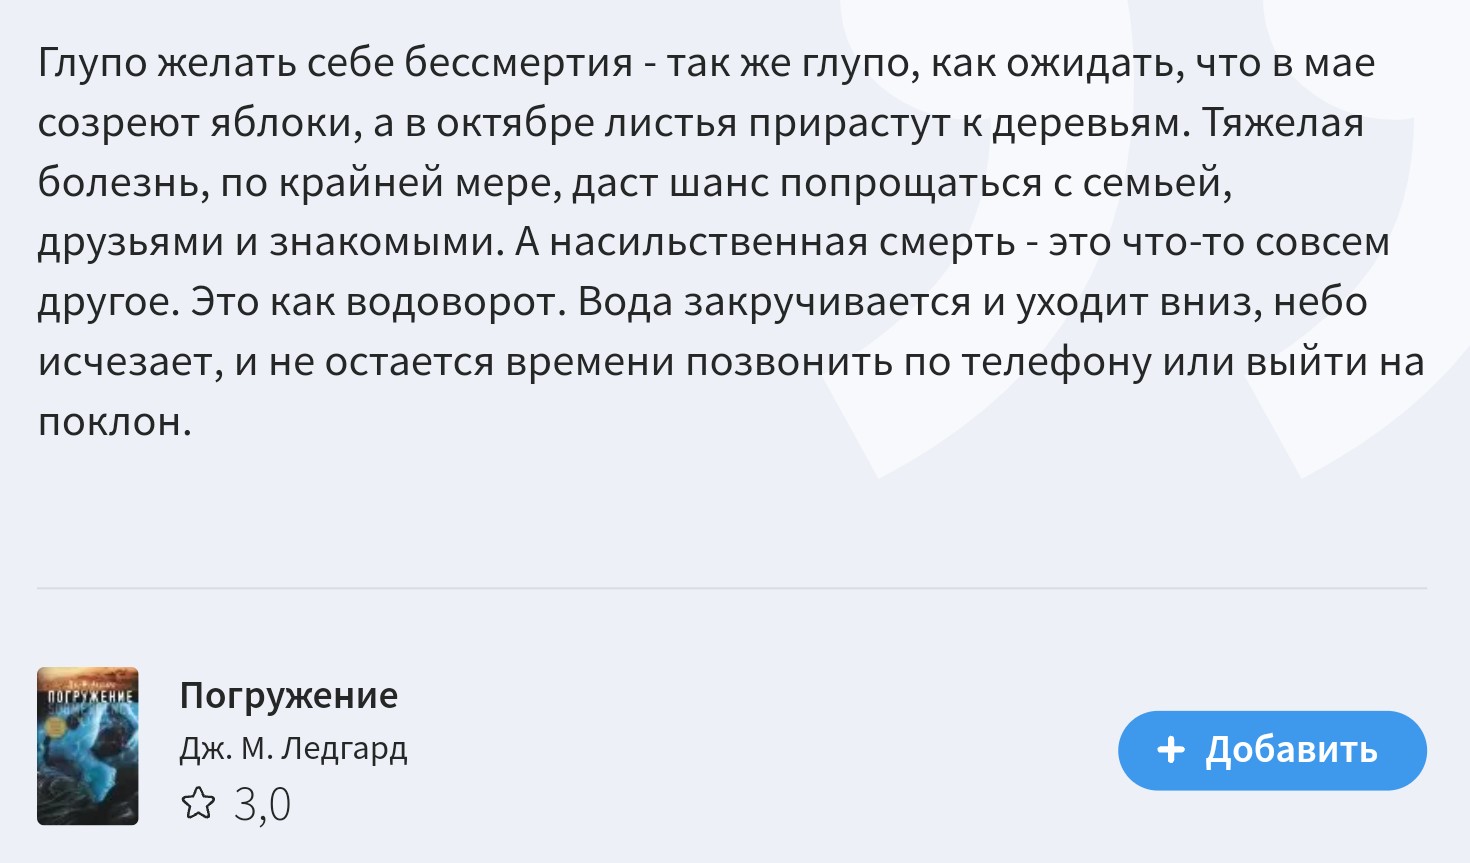This screenshot has height=863, width=1470.
Task: Click the line starting "созреют яблоки"
Action: pos(701,123)
